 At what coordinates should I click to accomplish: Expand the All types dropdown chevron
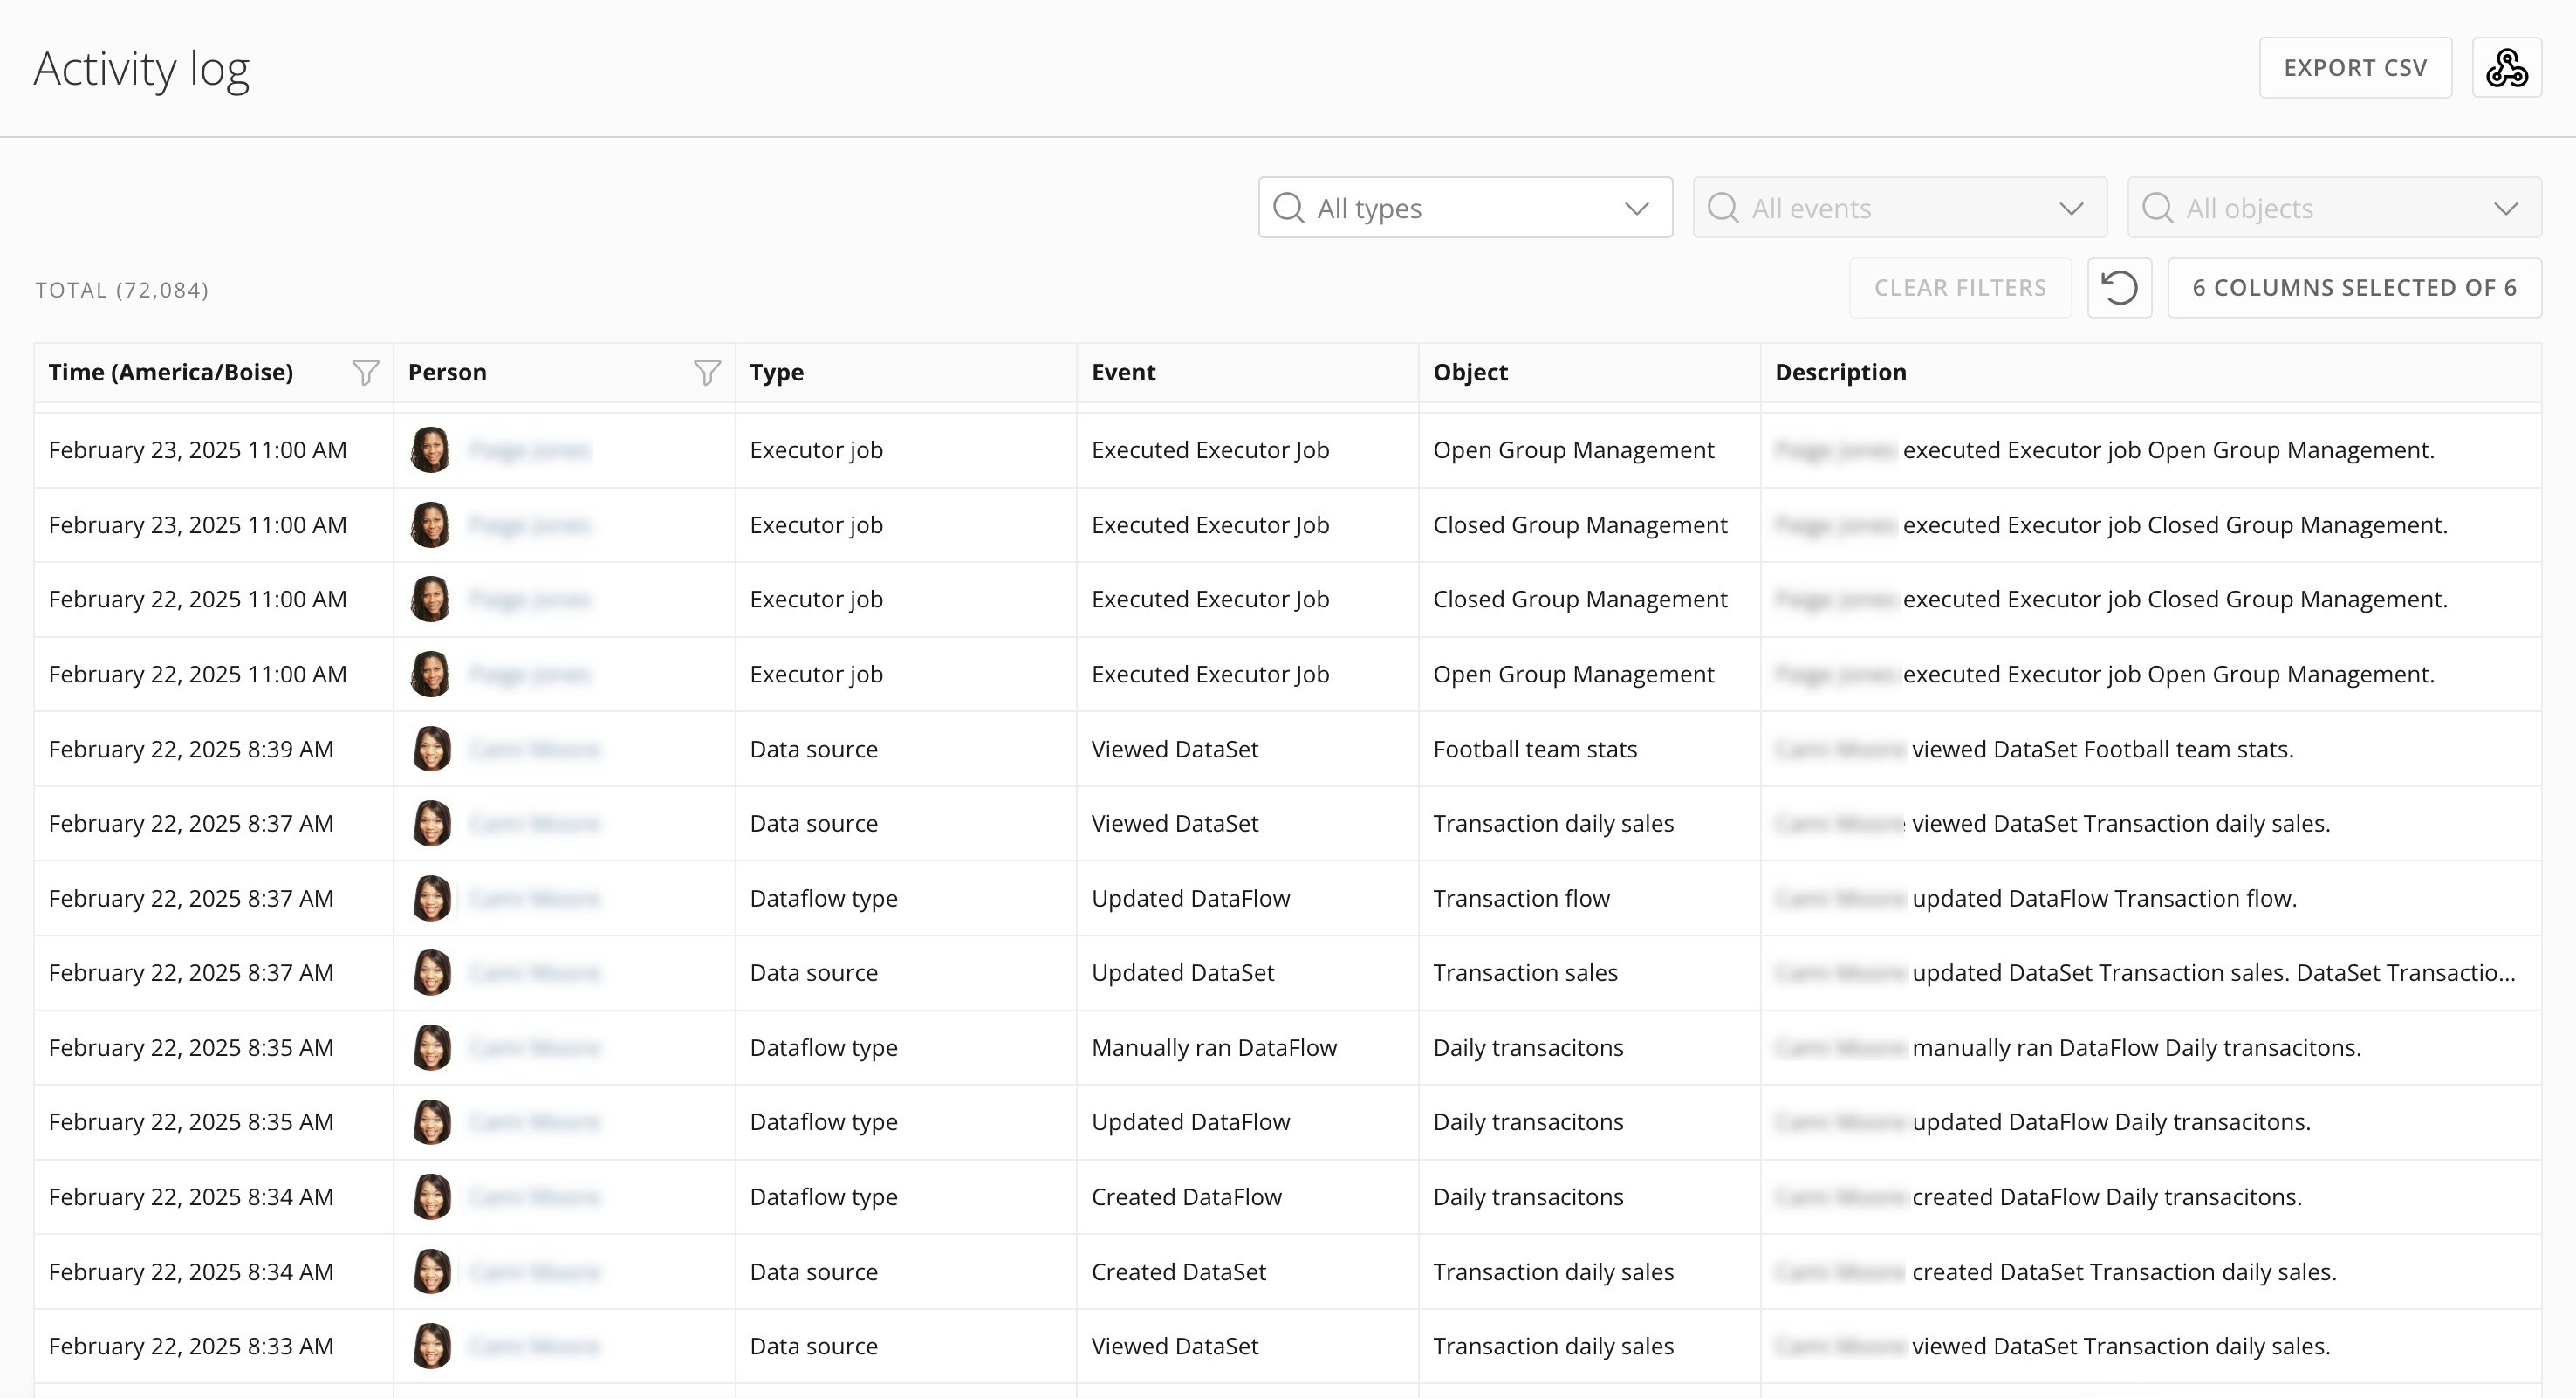pyautogui.click(x=1636, y=208)
